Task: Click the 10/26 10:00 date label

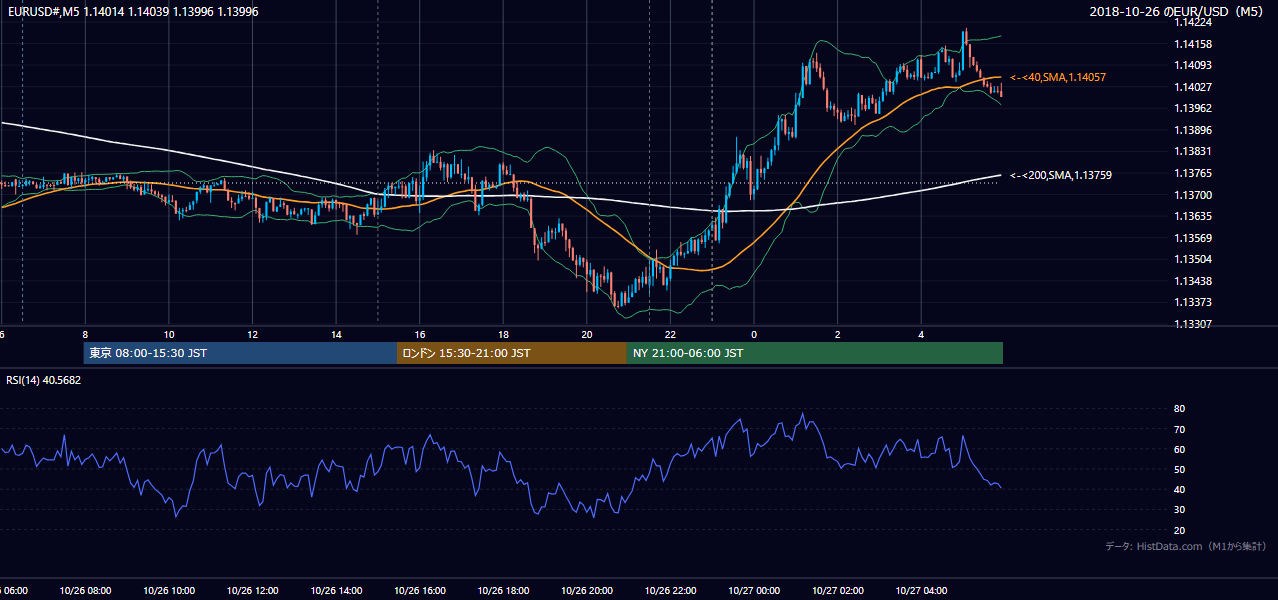Action: tap(169, 591)
